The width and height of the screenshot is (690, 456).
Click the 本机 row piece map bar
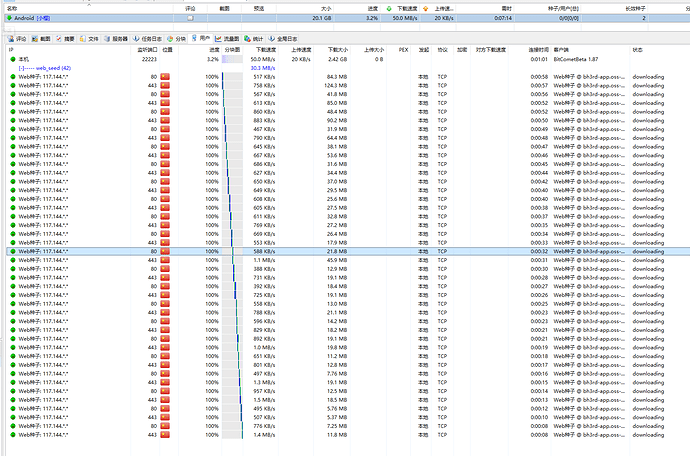pos(232,60)
